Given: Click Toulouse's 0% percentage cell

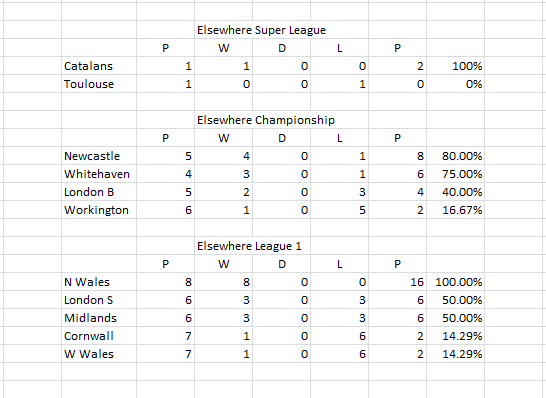Looking at the screenshot, I should (x=455, y=84).
